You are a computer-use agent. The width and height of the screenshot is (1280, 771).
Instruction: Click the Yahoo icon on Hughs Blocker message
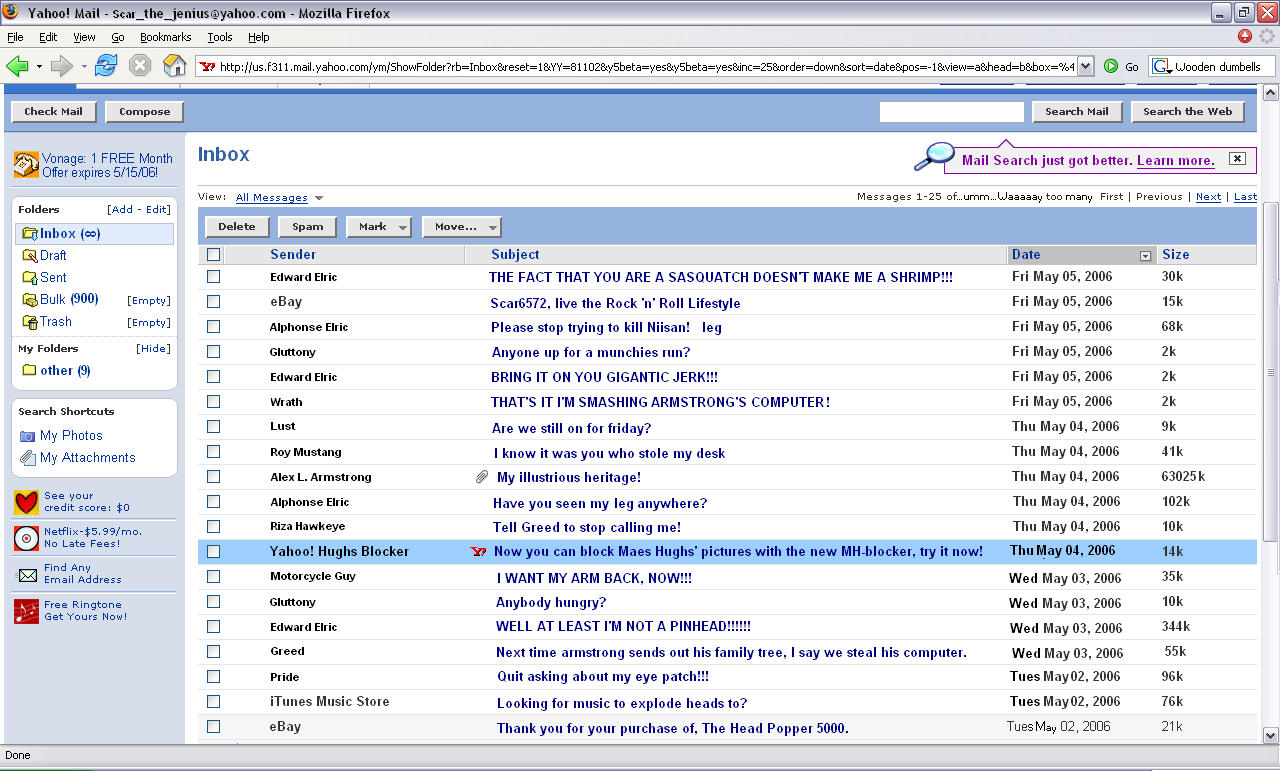click(x=478, y=552)
